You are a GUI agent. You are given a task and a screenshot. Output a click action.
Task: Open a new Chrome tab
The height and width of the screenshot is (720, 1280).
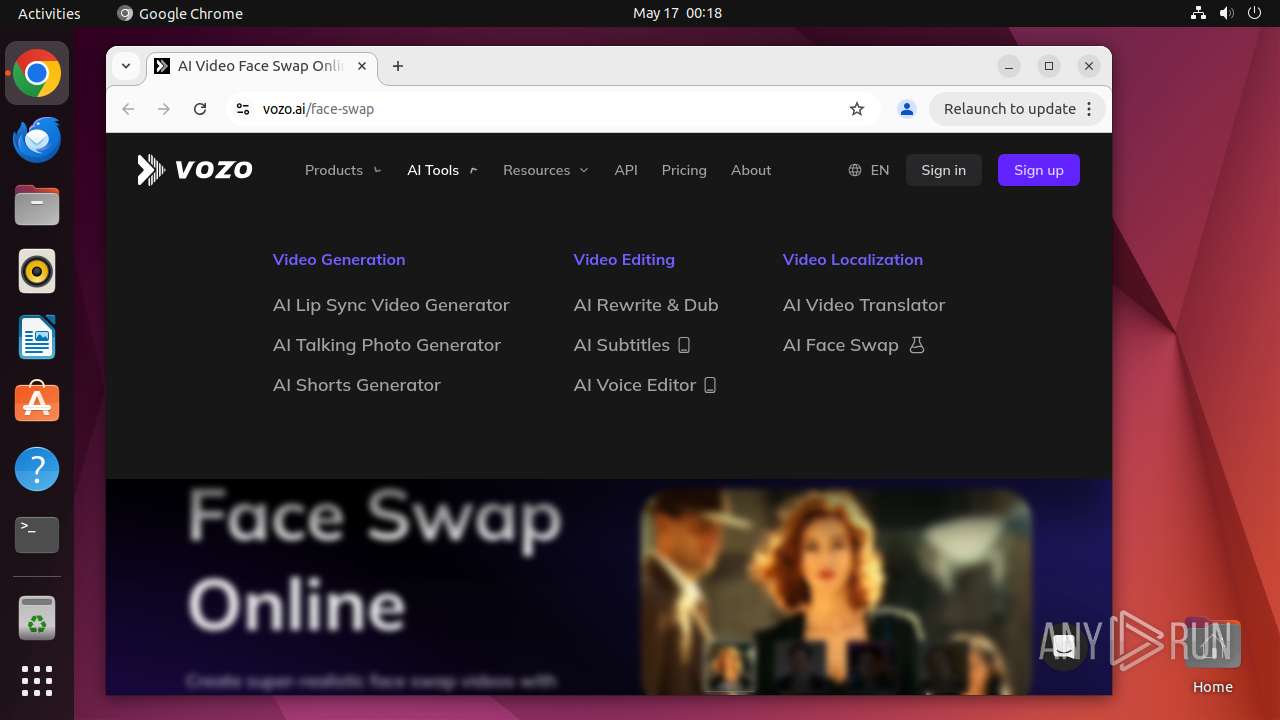(x=398, y=66)
